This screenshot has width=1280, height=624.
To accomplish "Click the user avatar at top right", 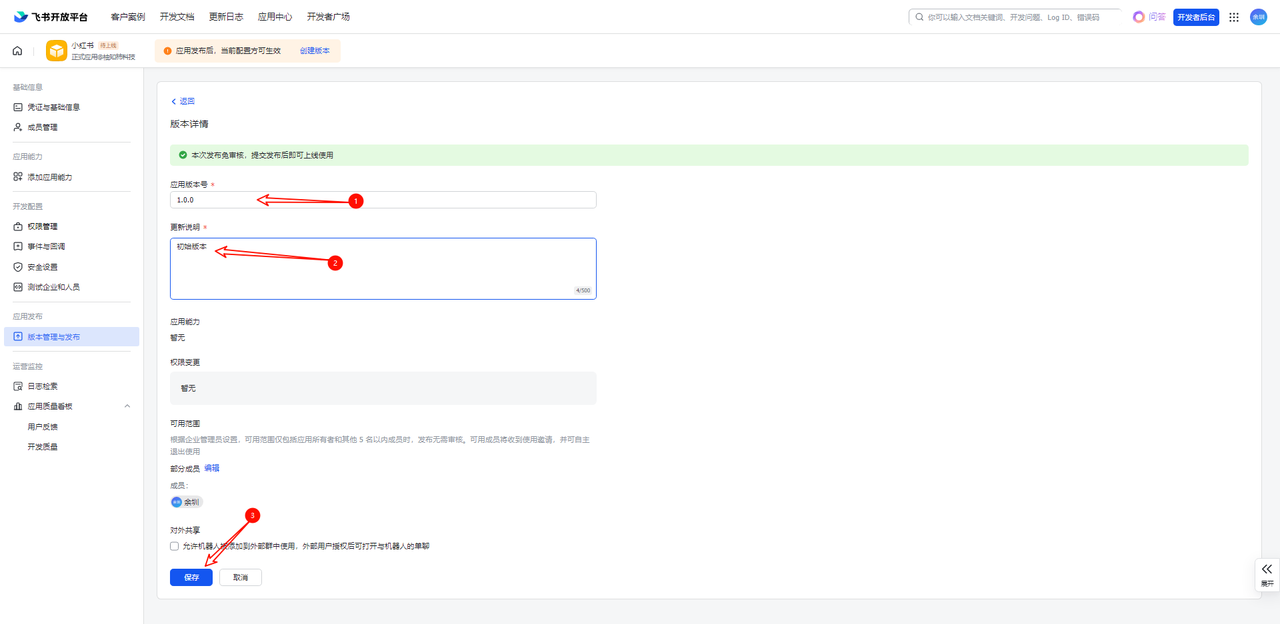I will click(1258, 17).
